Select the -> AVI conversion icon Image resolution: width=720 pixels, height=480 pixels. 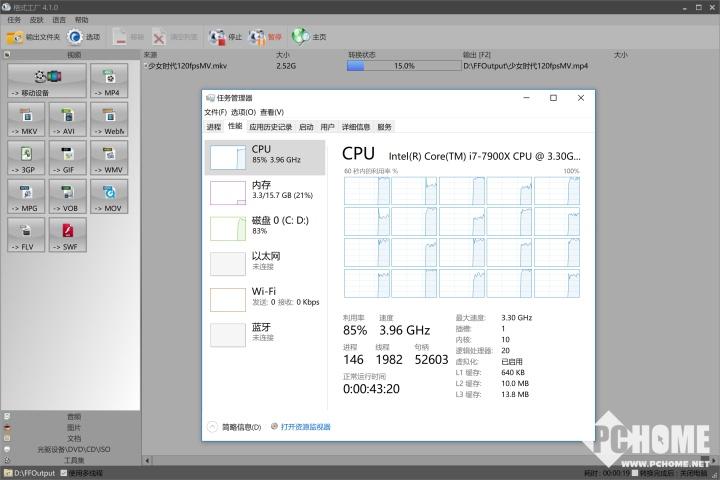tap(68, 119)
